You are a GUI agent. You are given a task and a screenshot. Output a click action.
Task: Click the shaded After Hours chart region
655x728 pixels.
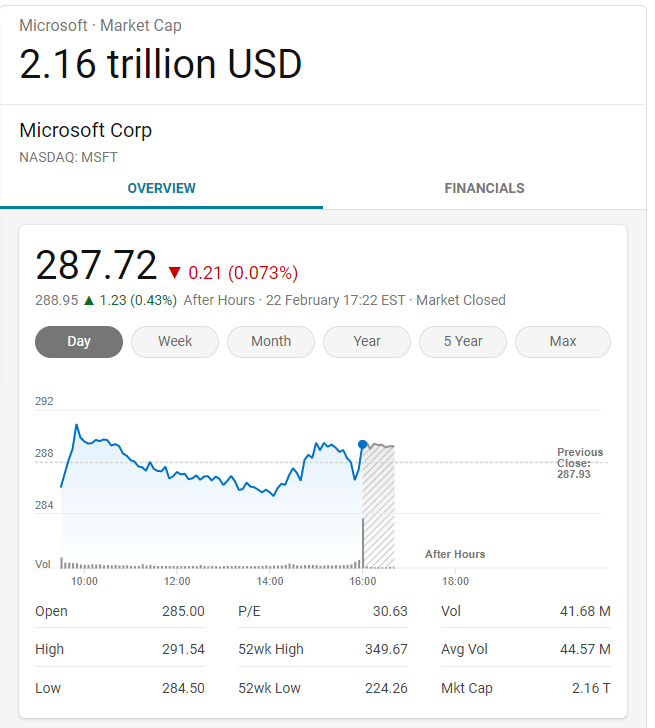379,505
